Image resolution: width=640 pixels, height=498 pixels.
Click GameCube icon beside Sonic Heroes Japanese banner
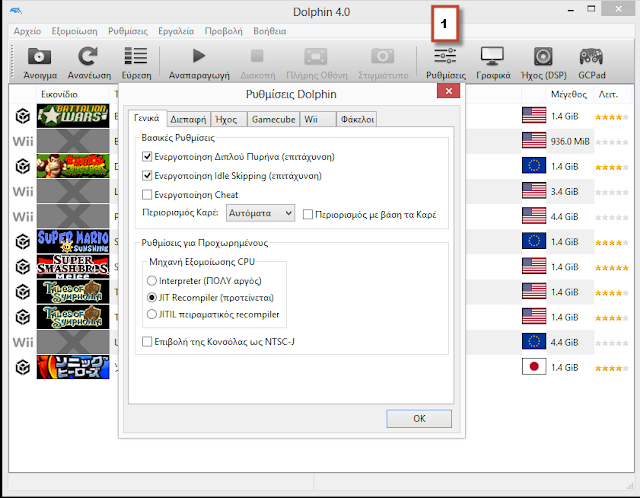pyautogui.click(x=23, y=368)
